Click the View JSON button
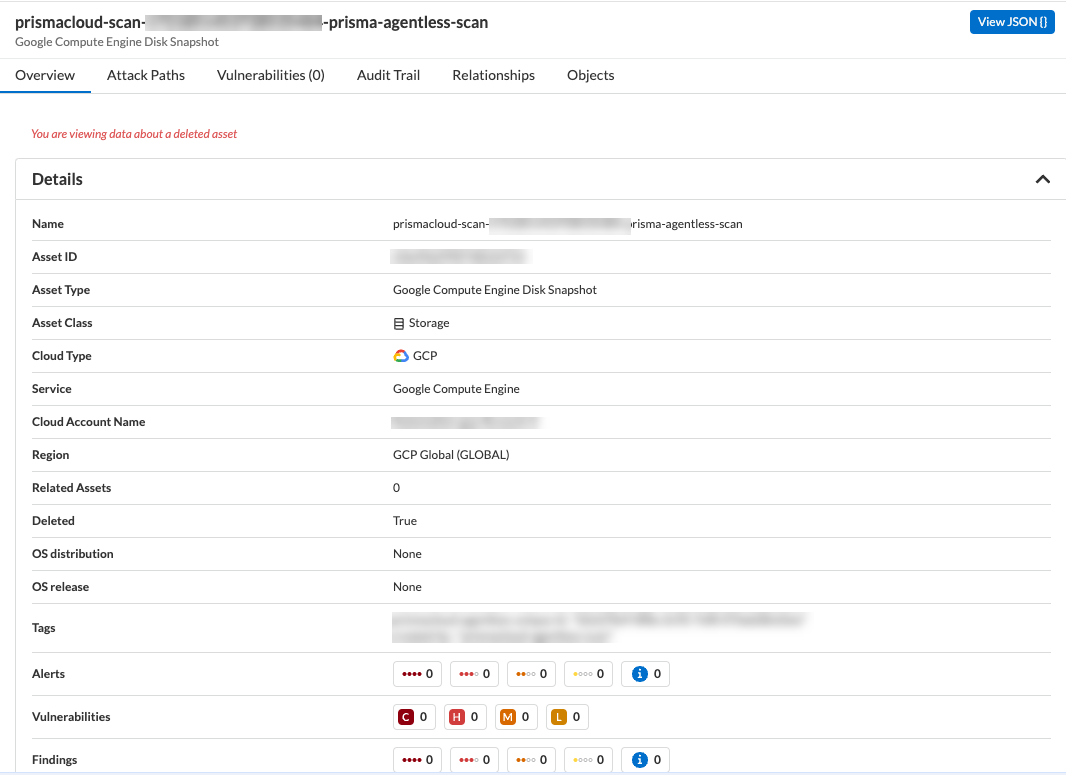 (x=1012, y=22)
